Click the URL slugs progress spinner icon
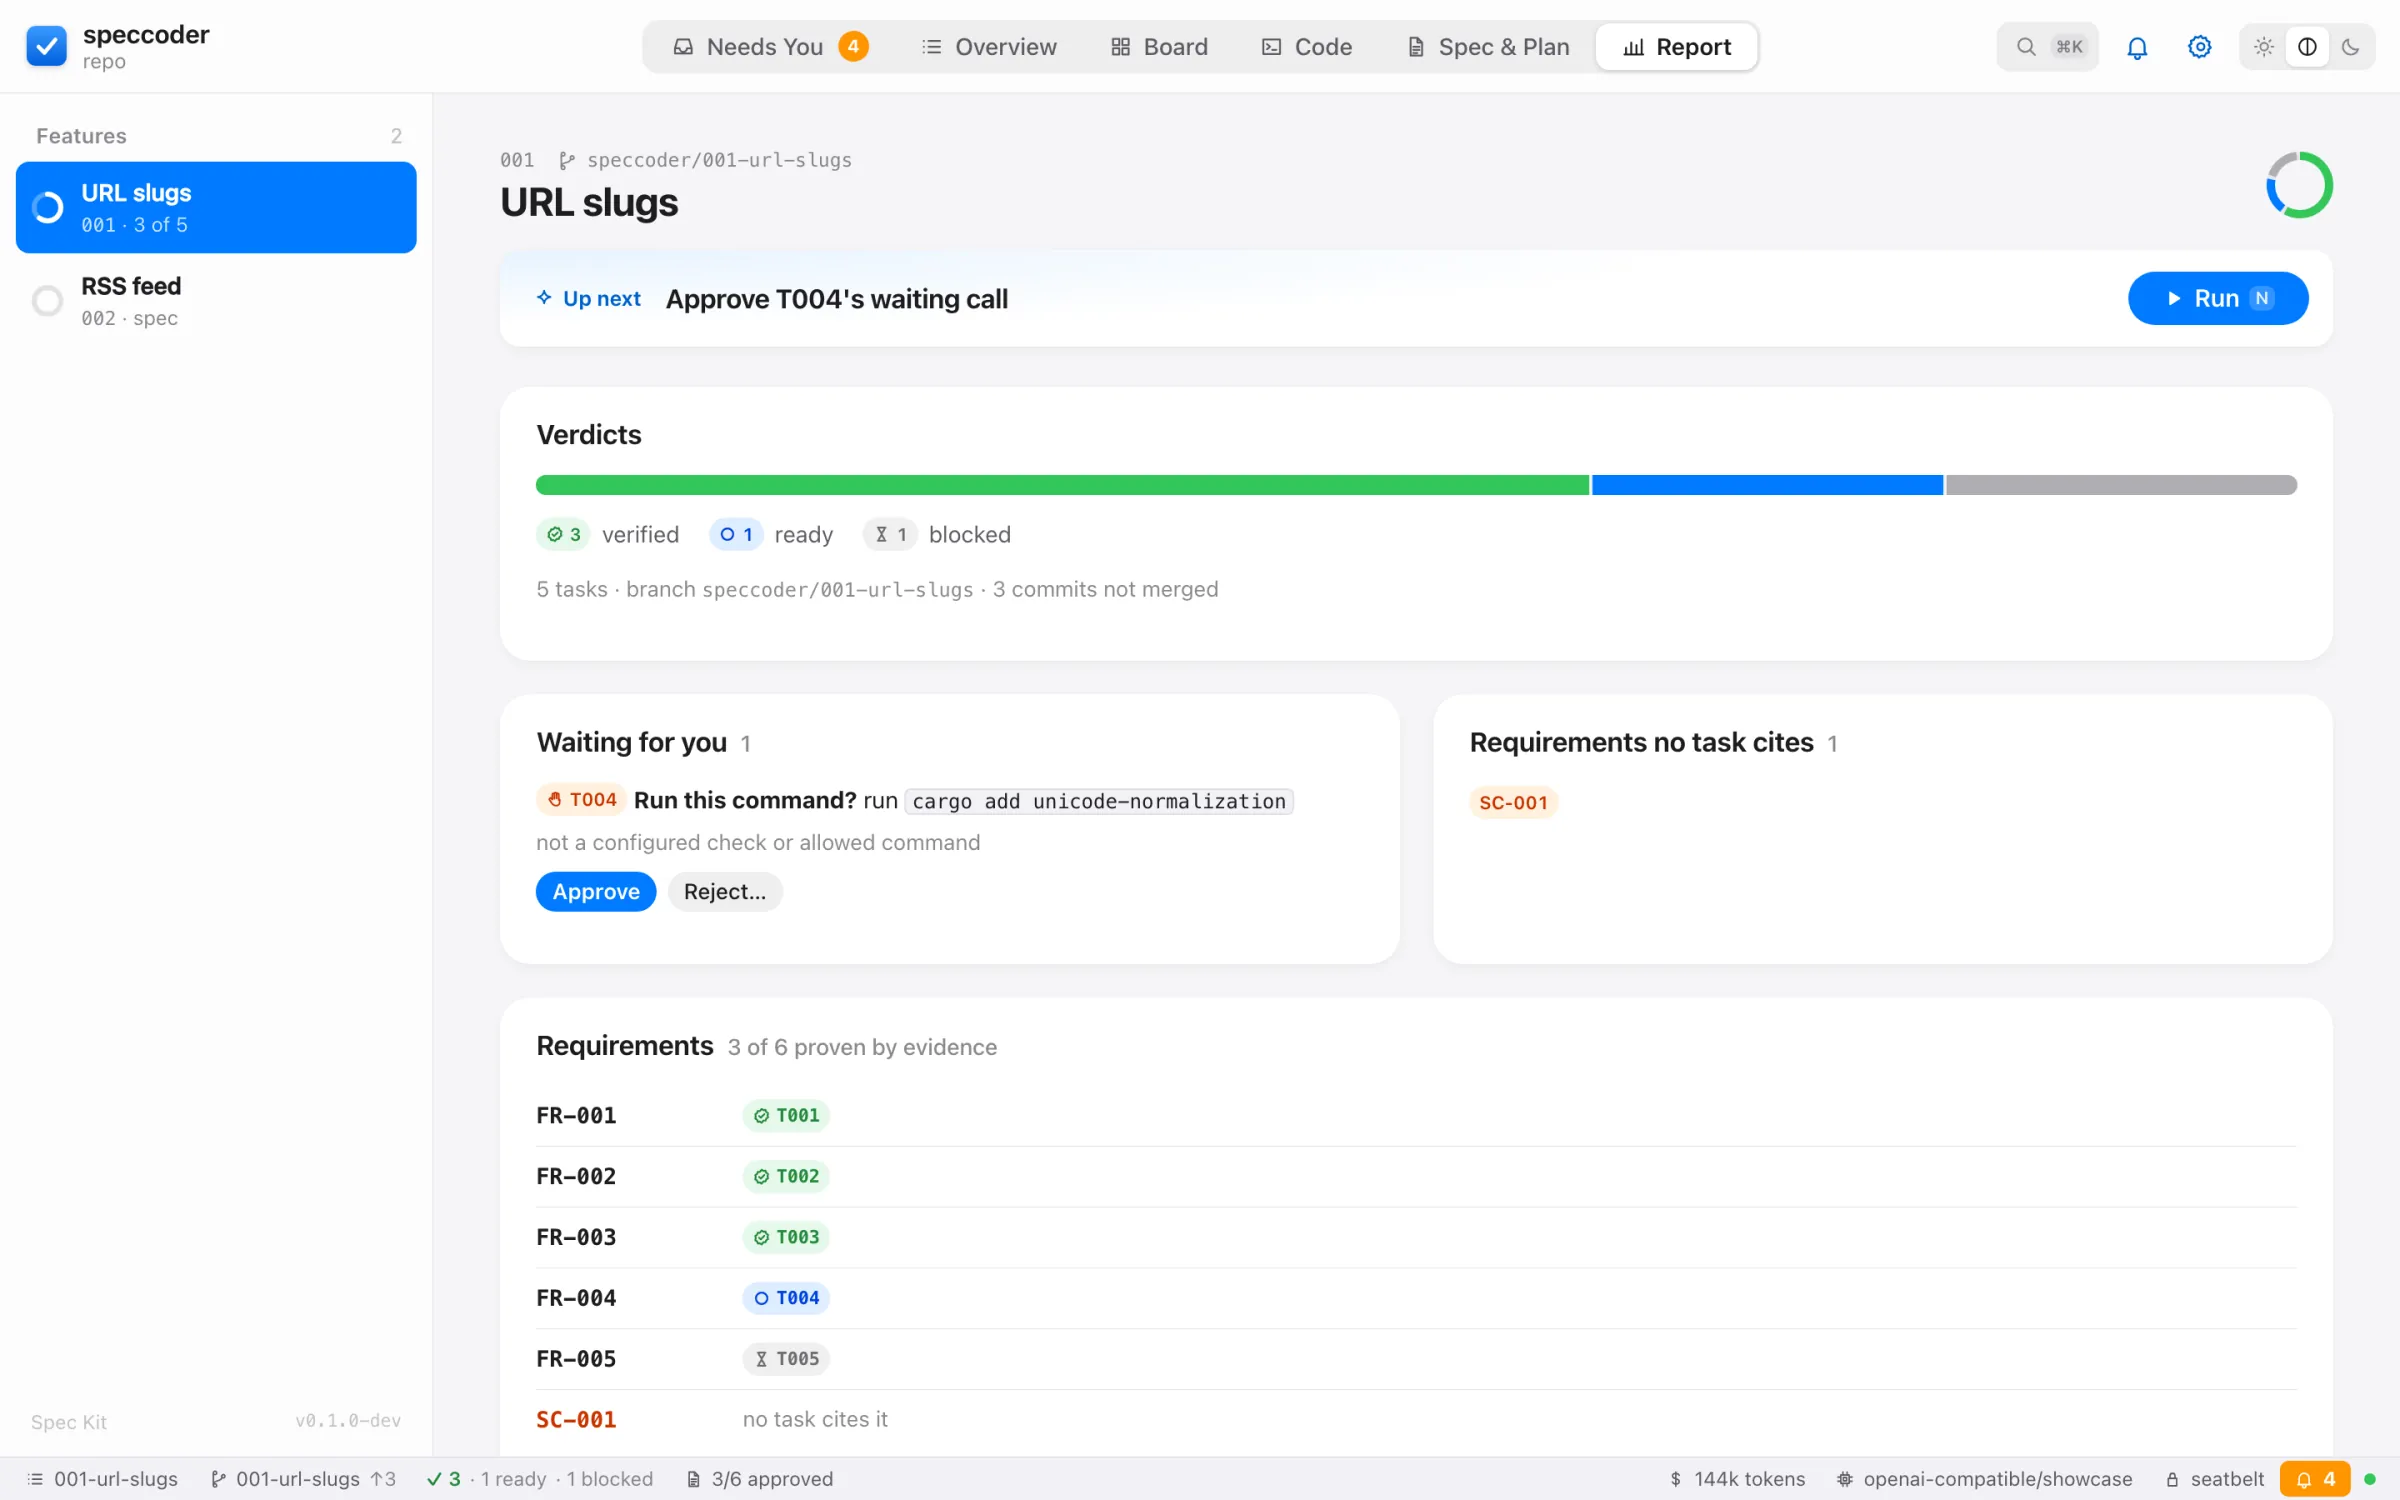 [47, 207]
